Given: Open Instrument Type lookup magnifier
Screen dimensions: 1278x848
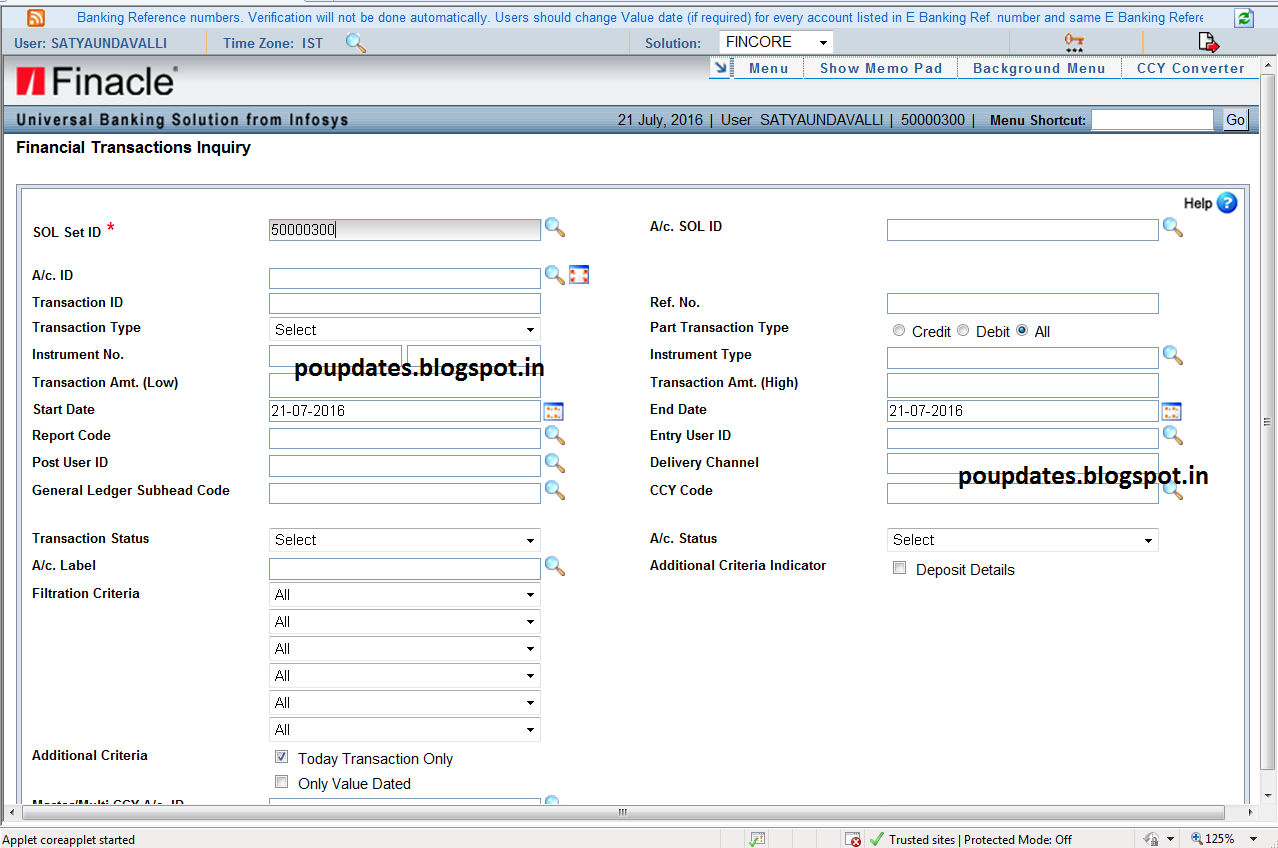Looking at the screenshot, I should point(1172,355).
